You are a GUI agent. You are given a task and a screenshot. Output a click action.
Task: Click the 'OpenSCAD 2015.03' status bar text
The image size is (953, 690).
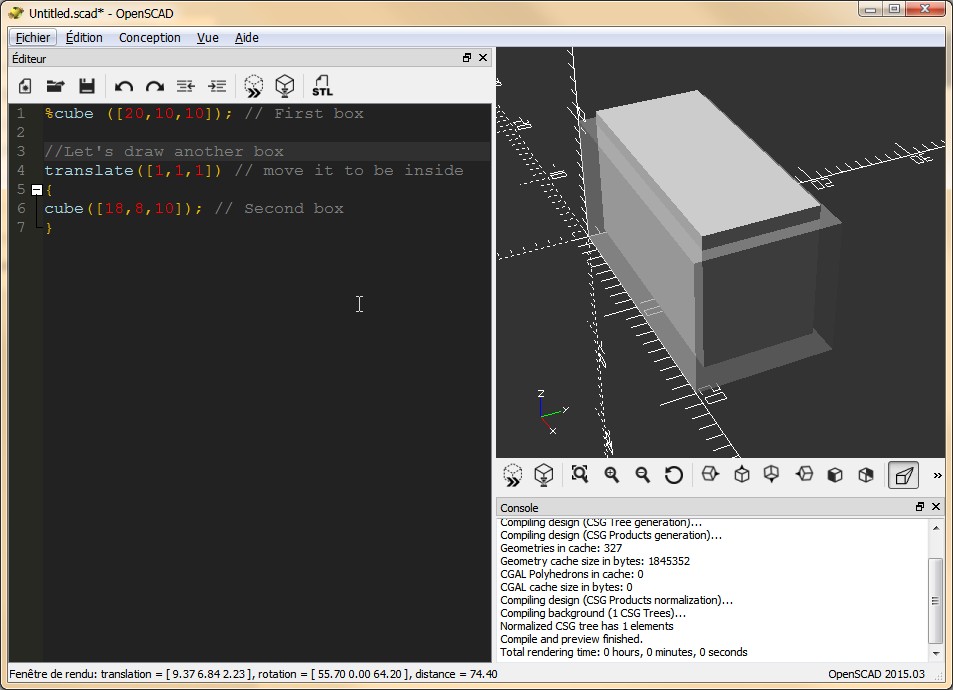(876, 674)
